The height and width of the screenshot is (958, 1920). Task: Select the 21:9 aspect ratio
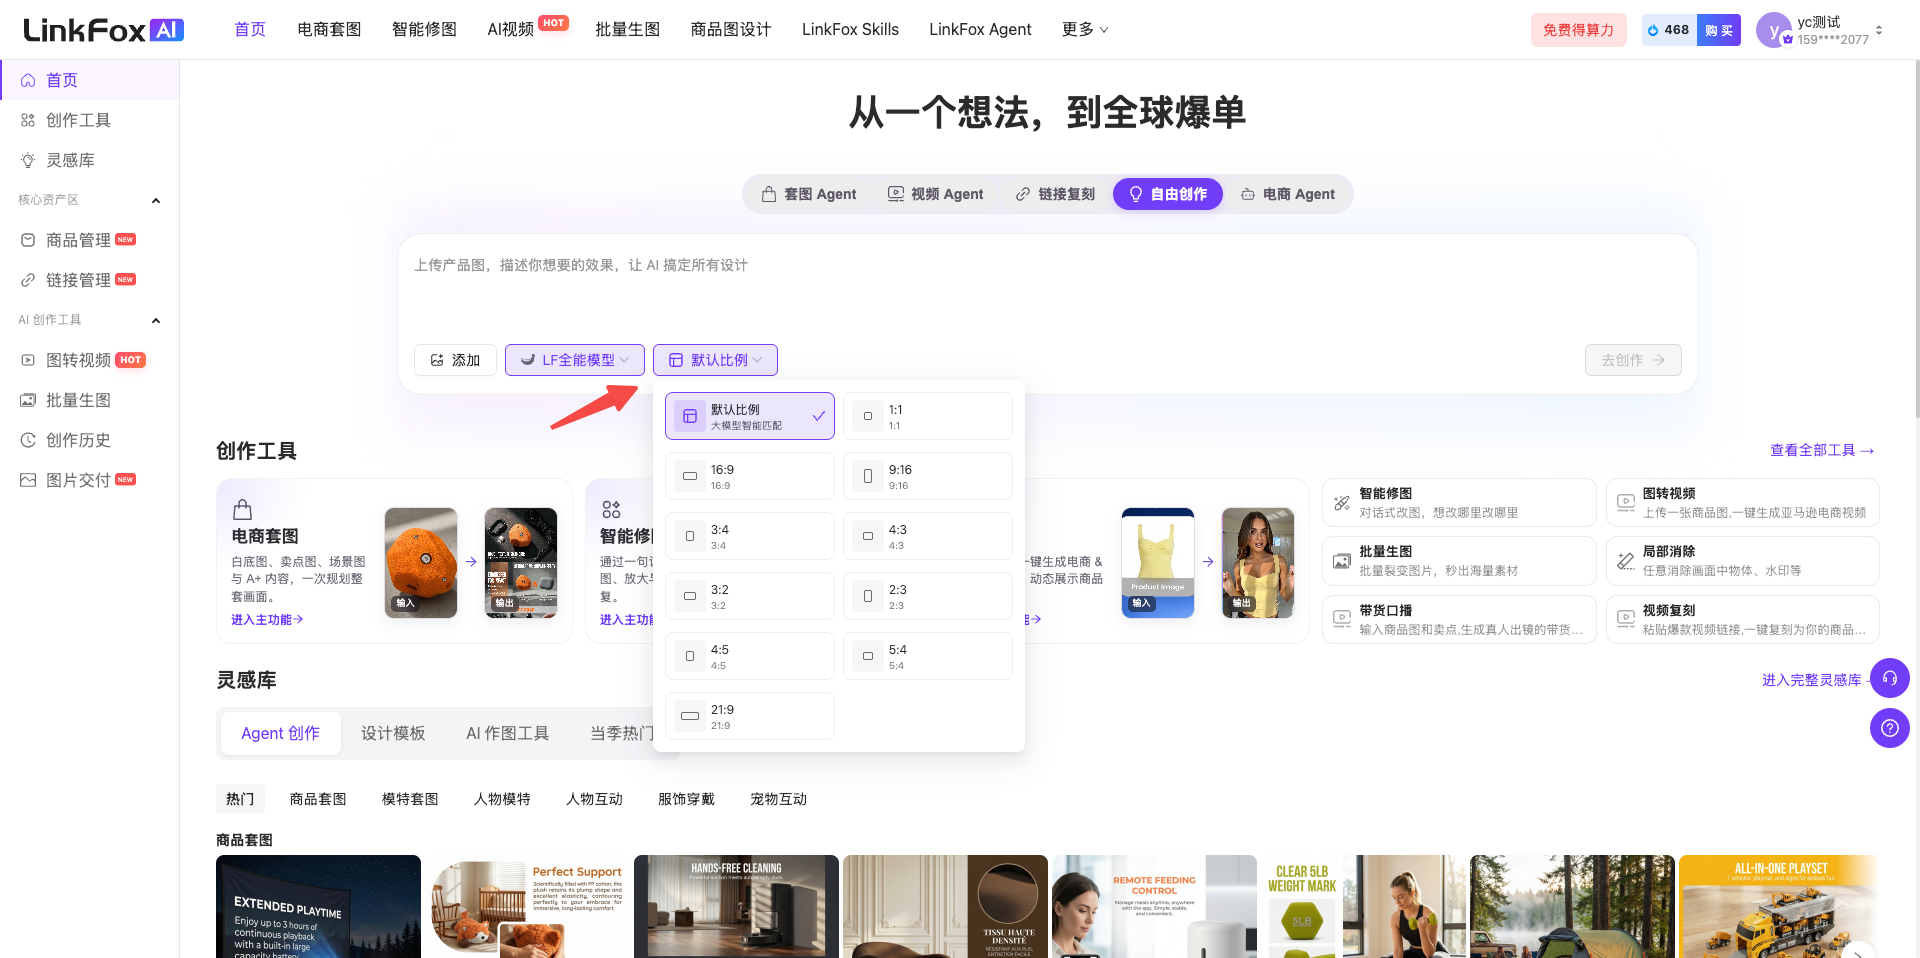pos(750,716)
